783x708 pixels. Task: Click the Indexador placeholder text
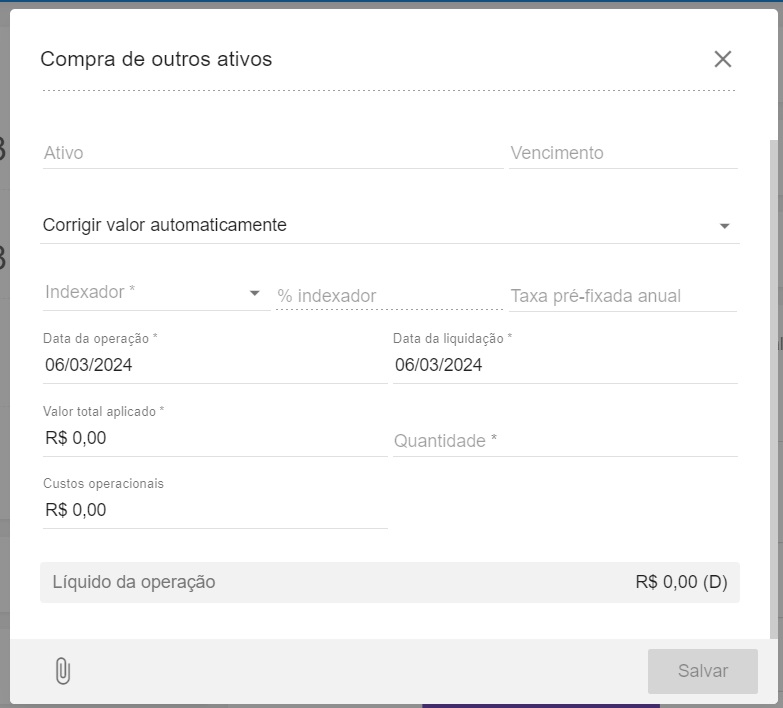click(x=90, y=292)
